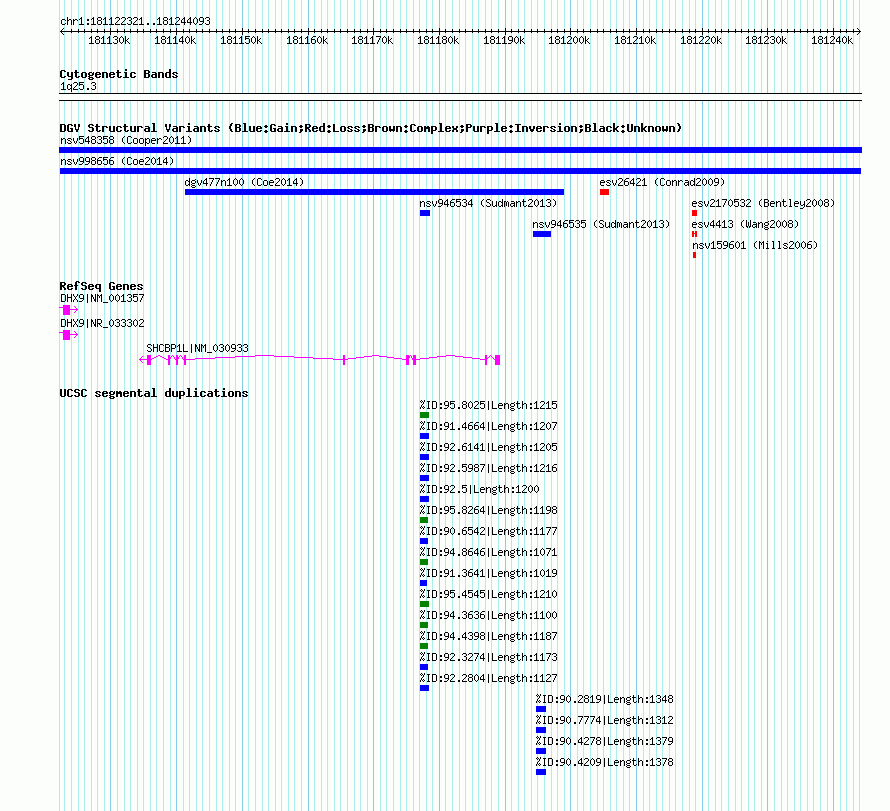
Task: Click the chr1:181122321..181244093 coordinate label
Action: (x=135, y=21)
